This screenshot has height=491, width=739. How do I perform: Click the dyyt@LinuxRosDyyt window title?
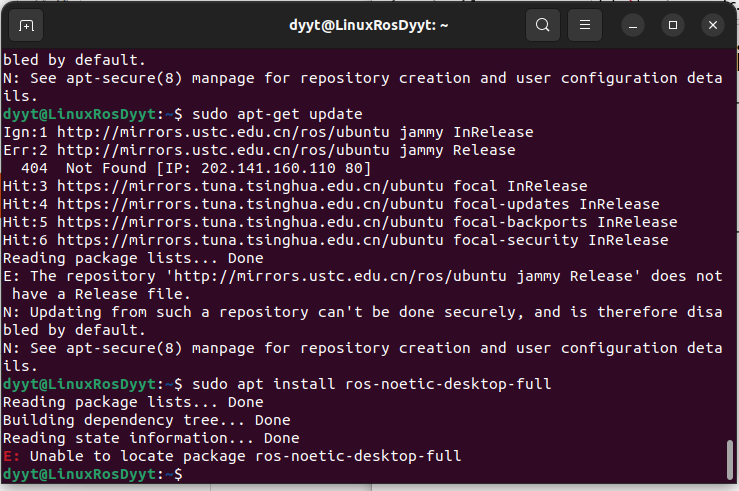369,25
